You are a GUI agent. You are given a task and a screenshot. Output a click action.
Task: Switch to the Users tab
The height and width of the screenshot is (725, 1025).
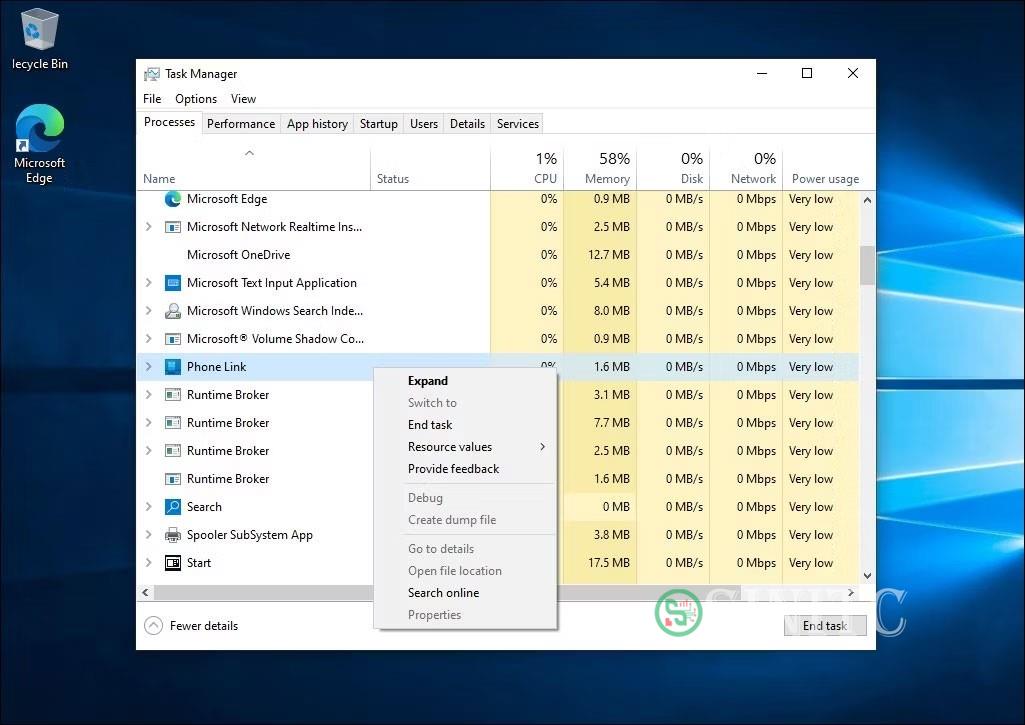point(424,124)
